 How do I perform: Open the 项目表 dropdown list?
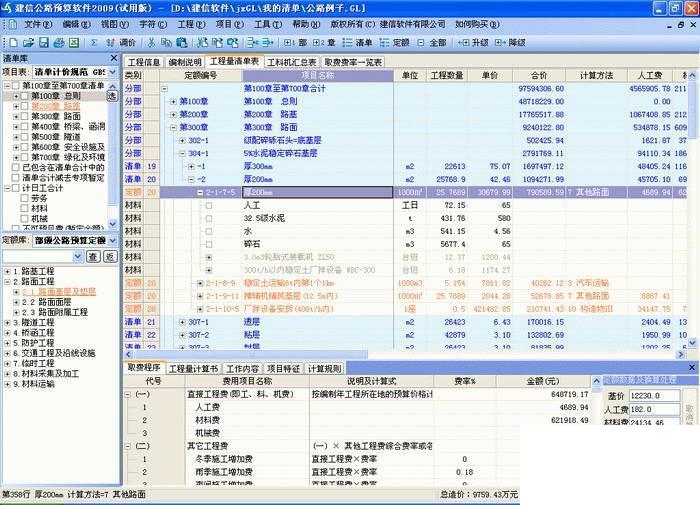pos(113,72)
